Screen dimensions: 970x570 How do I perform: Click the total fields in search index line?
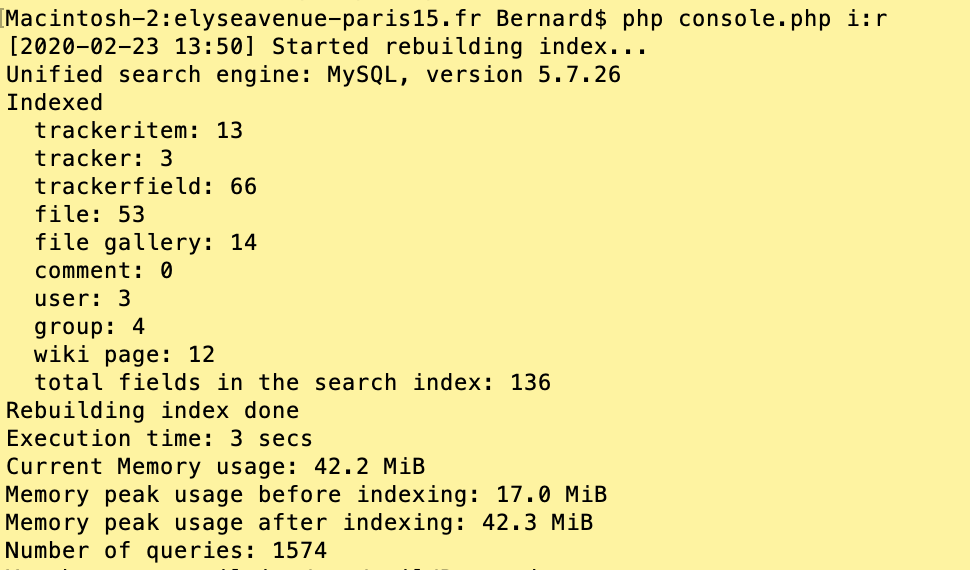click(293, 382)
